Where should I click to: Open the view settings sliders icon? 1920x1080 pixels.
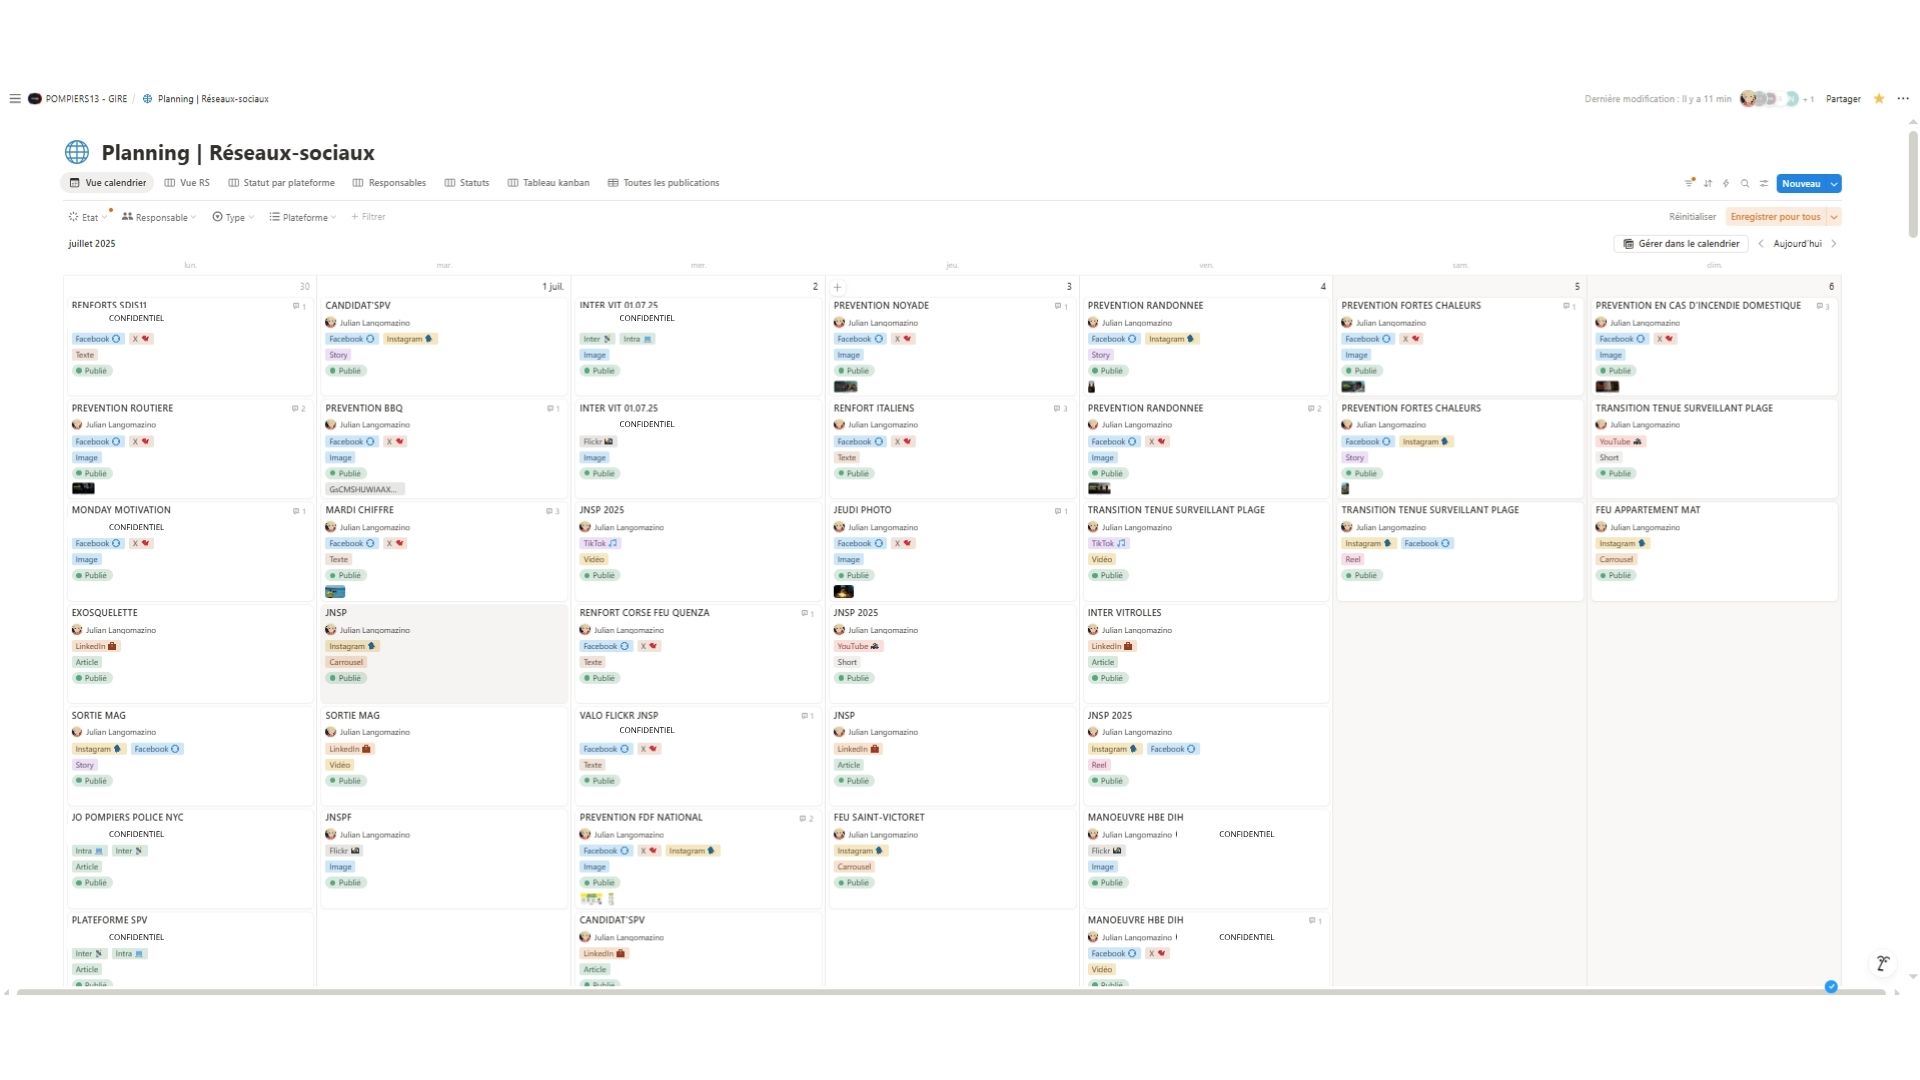1764,183
